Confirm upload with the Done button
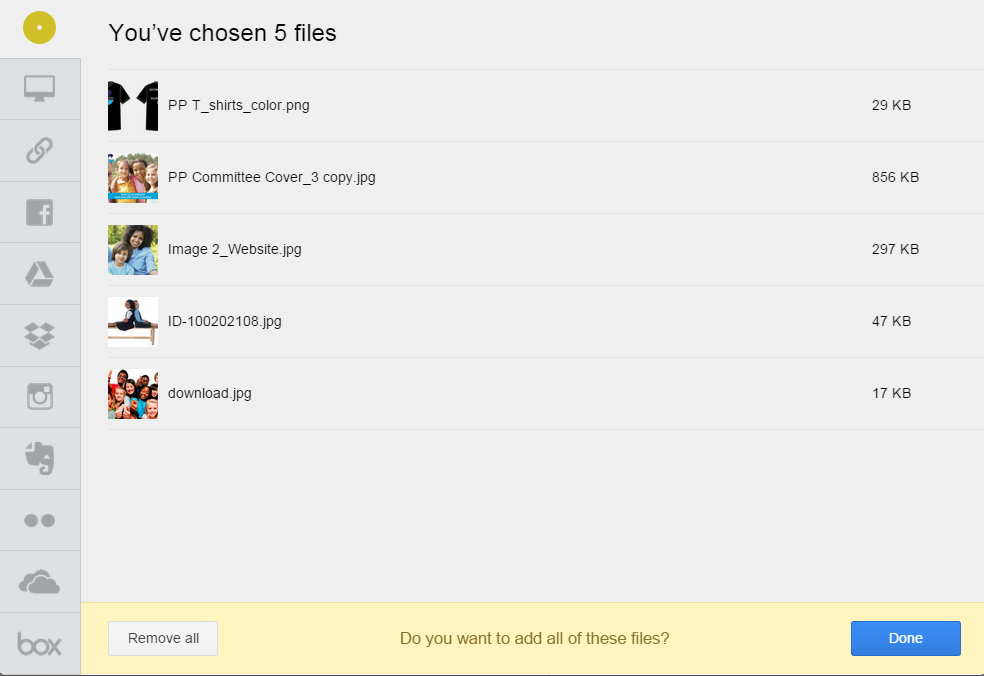This screenshot has width=984, height=676. pyautogui.click(x=906, y=638)
